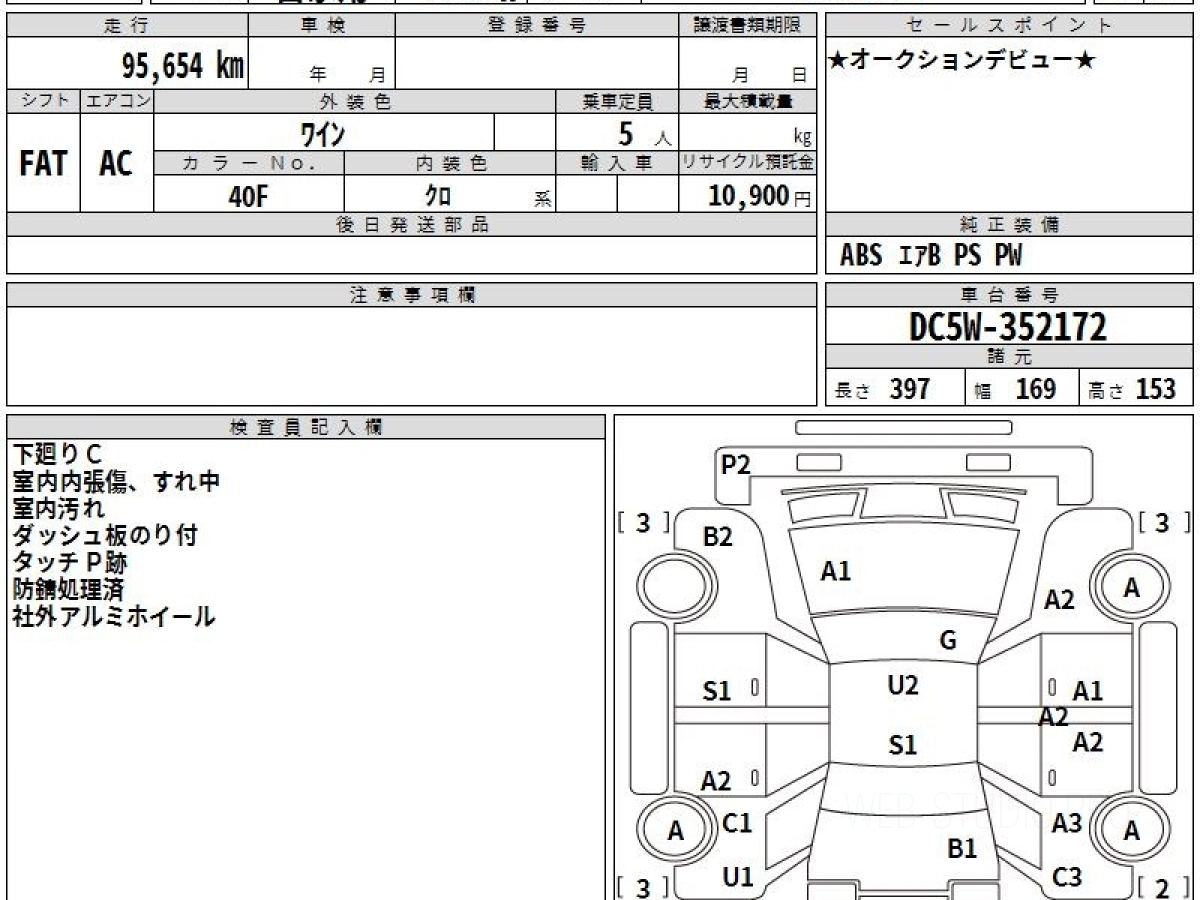This screenshot has height=900, width=1200.
Task: Click the note 防錆処理済
Action: point(68,589)
